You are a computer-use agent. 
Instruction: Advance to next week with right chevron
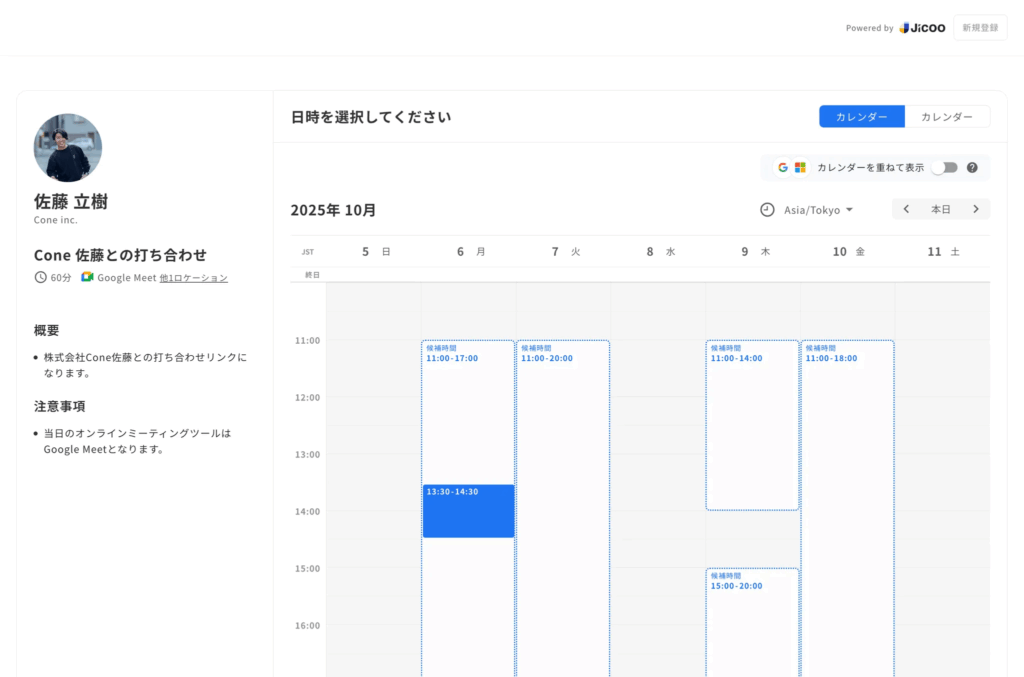976,209
